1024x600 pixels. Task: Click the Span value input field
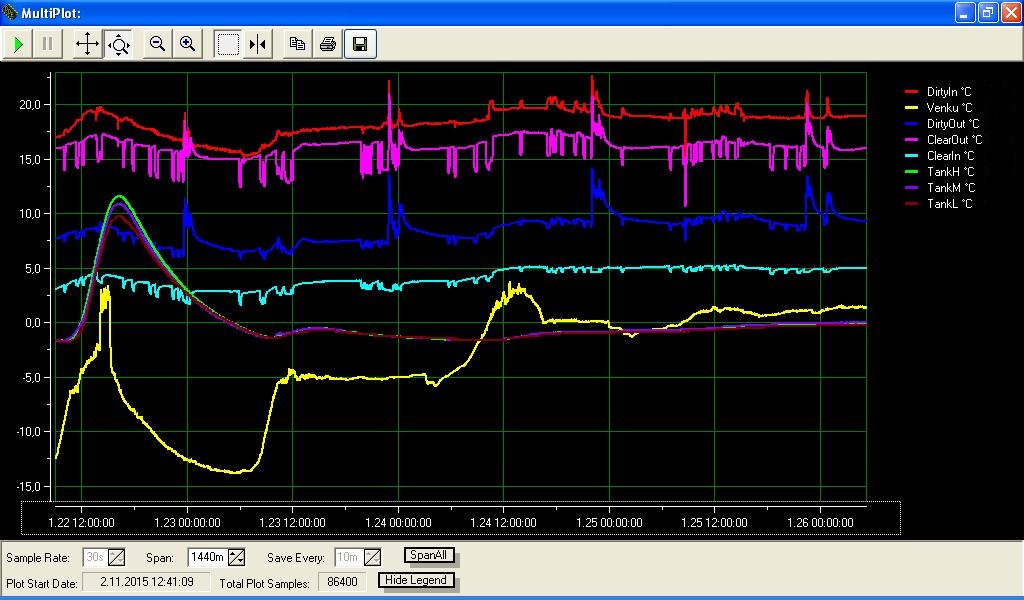(x=208, y=557)
